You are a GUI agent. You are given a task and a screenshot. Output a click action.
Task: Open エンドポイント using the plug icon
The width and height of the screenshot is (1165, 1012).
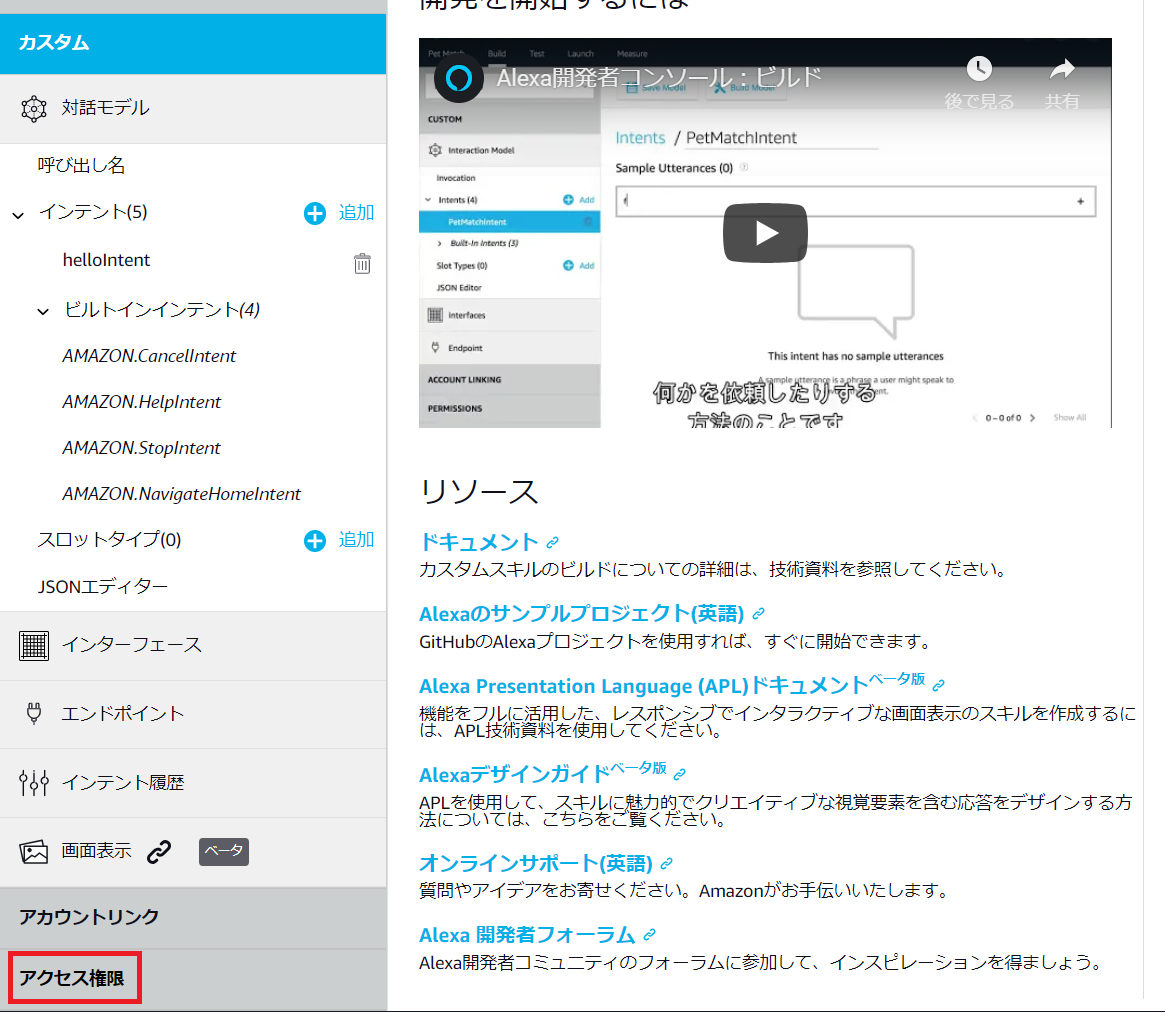[33, 714]
